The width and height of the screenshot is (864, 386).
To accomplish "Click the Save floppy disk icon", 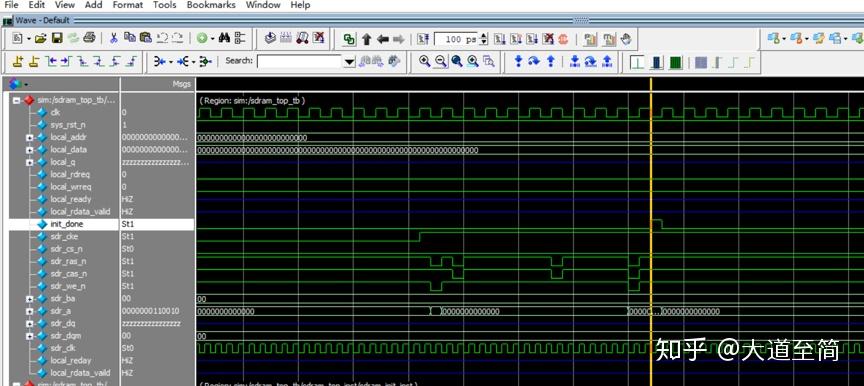I will [57, 38].
